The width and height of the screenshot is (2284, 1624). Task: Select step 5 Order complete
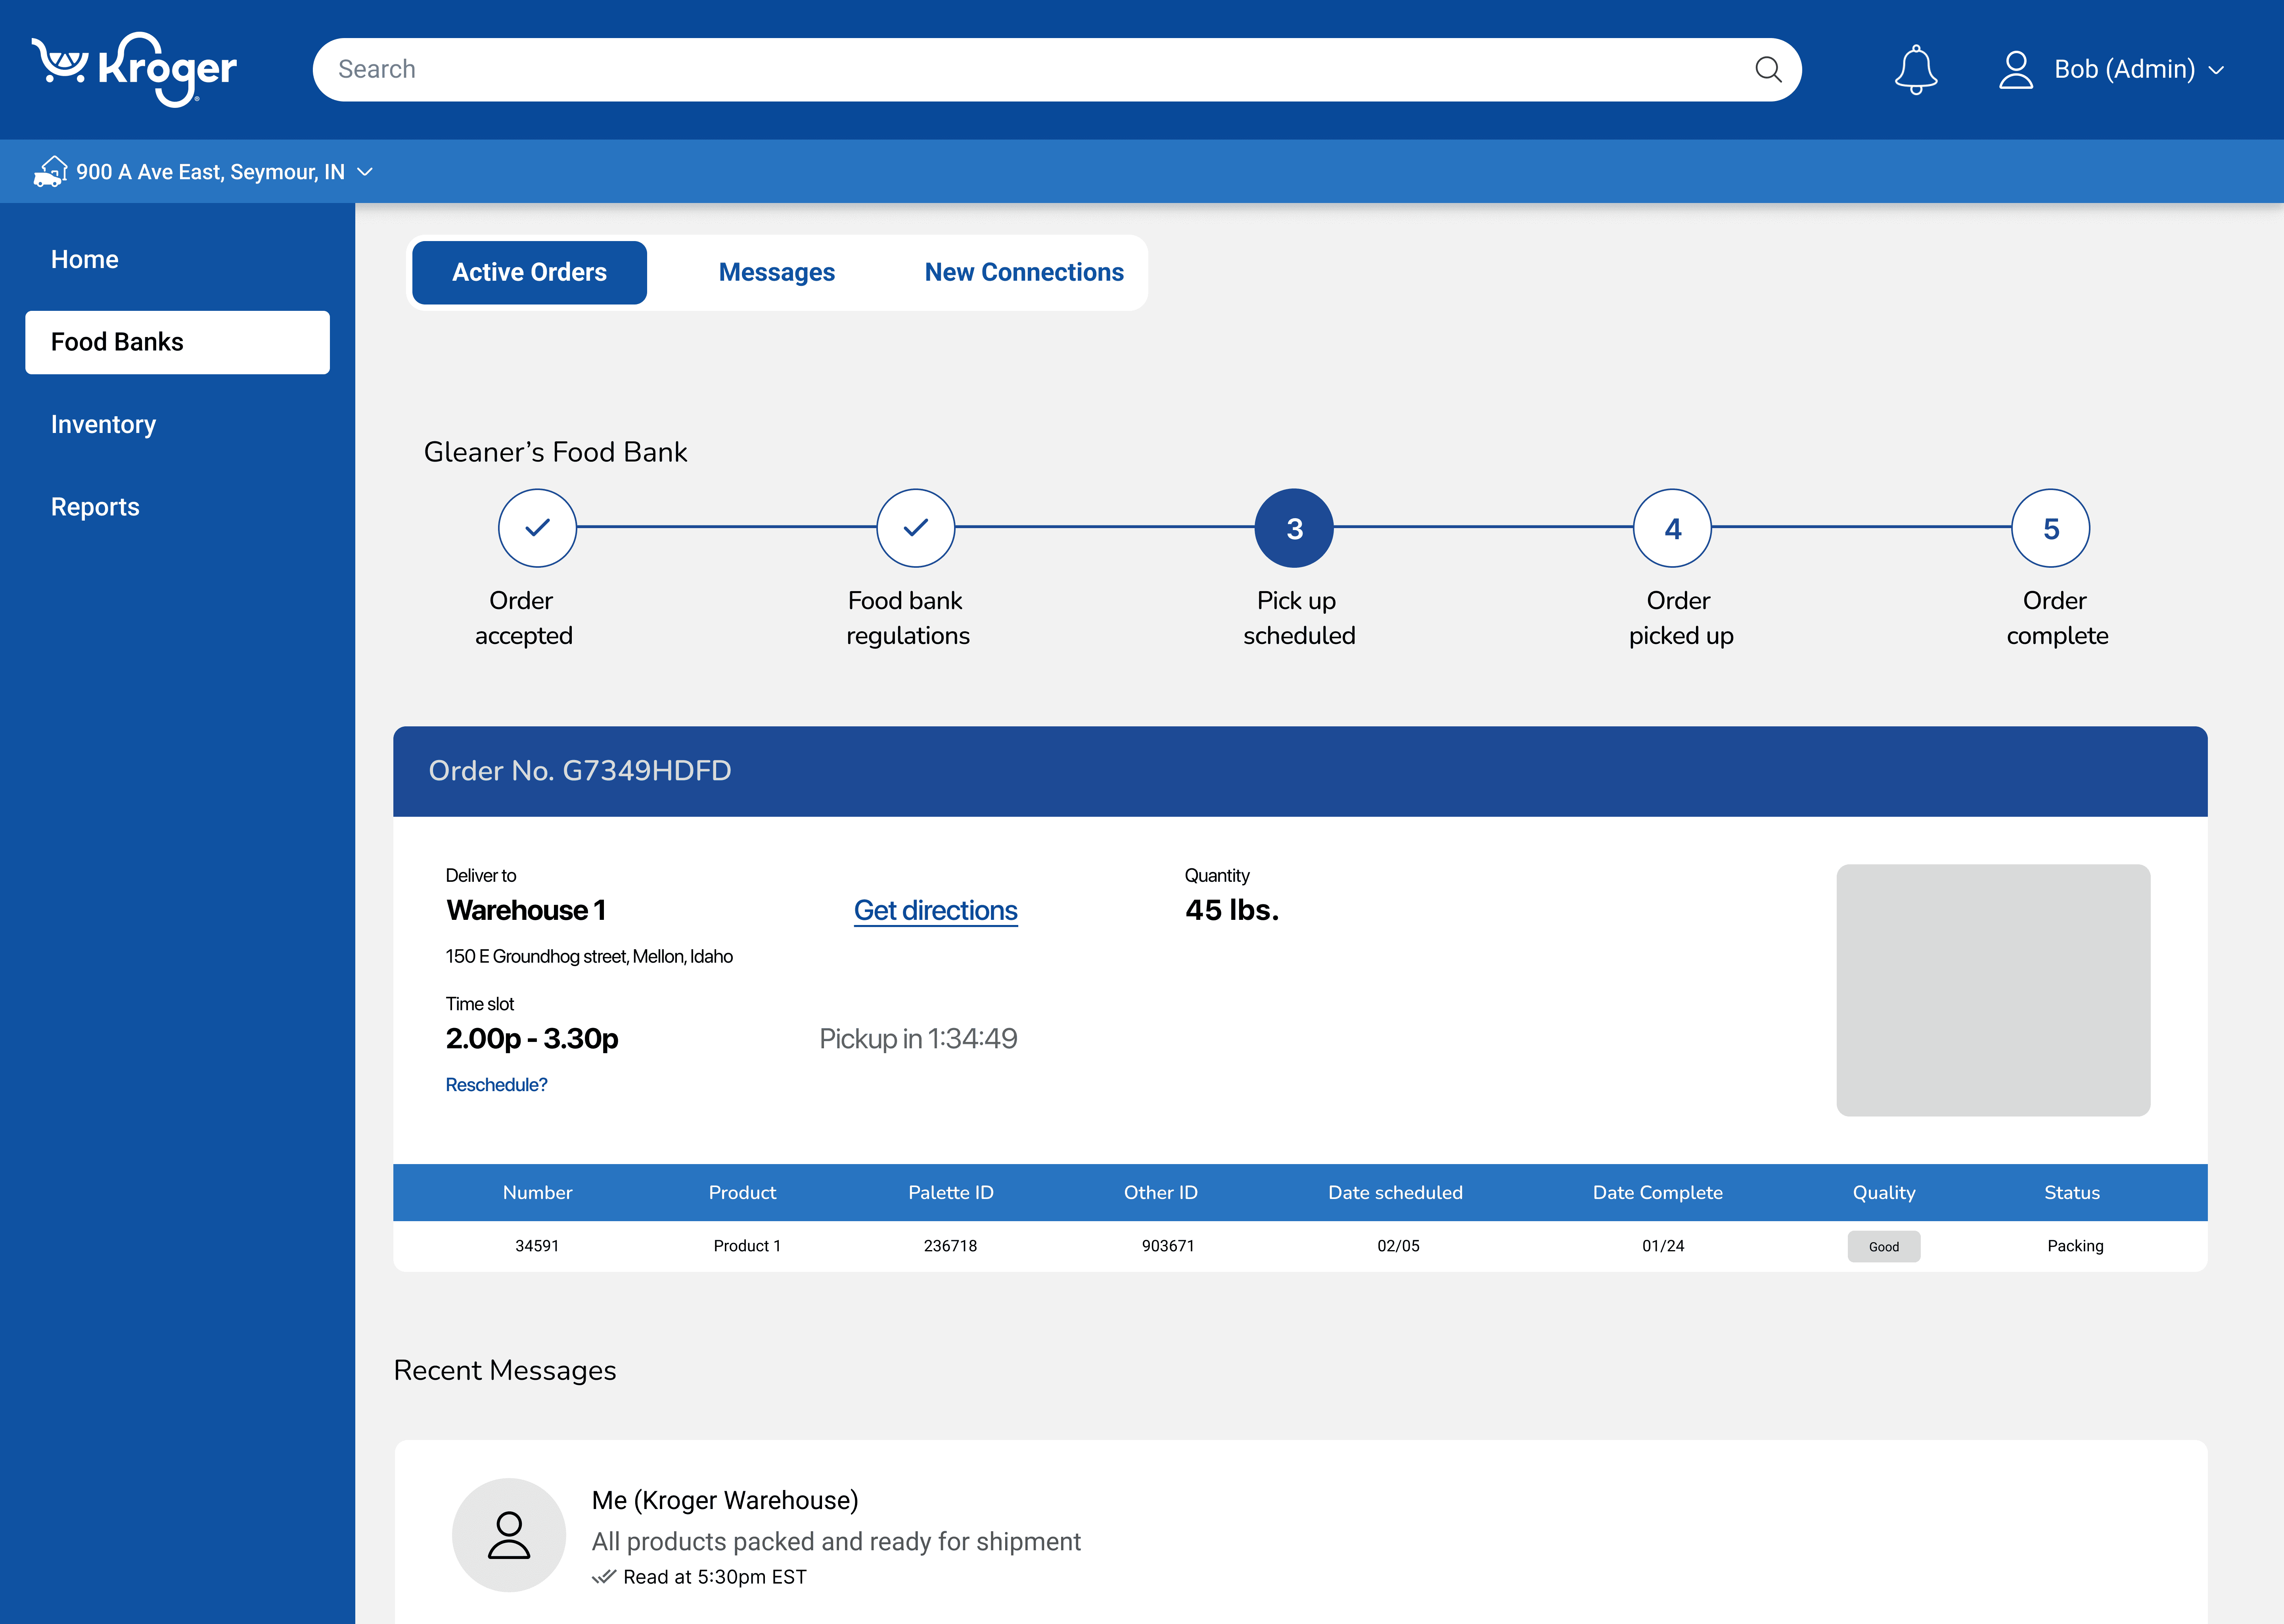(x=2050, y=528)
